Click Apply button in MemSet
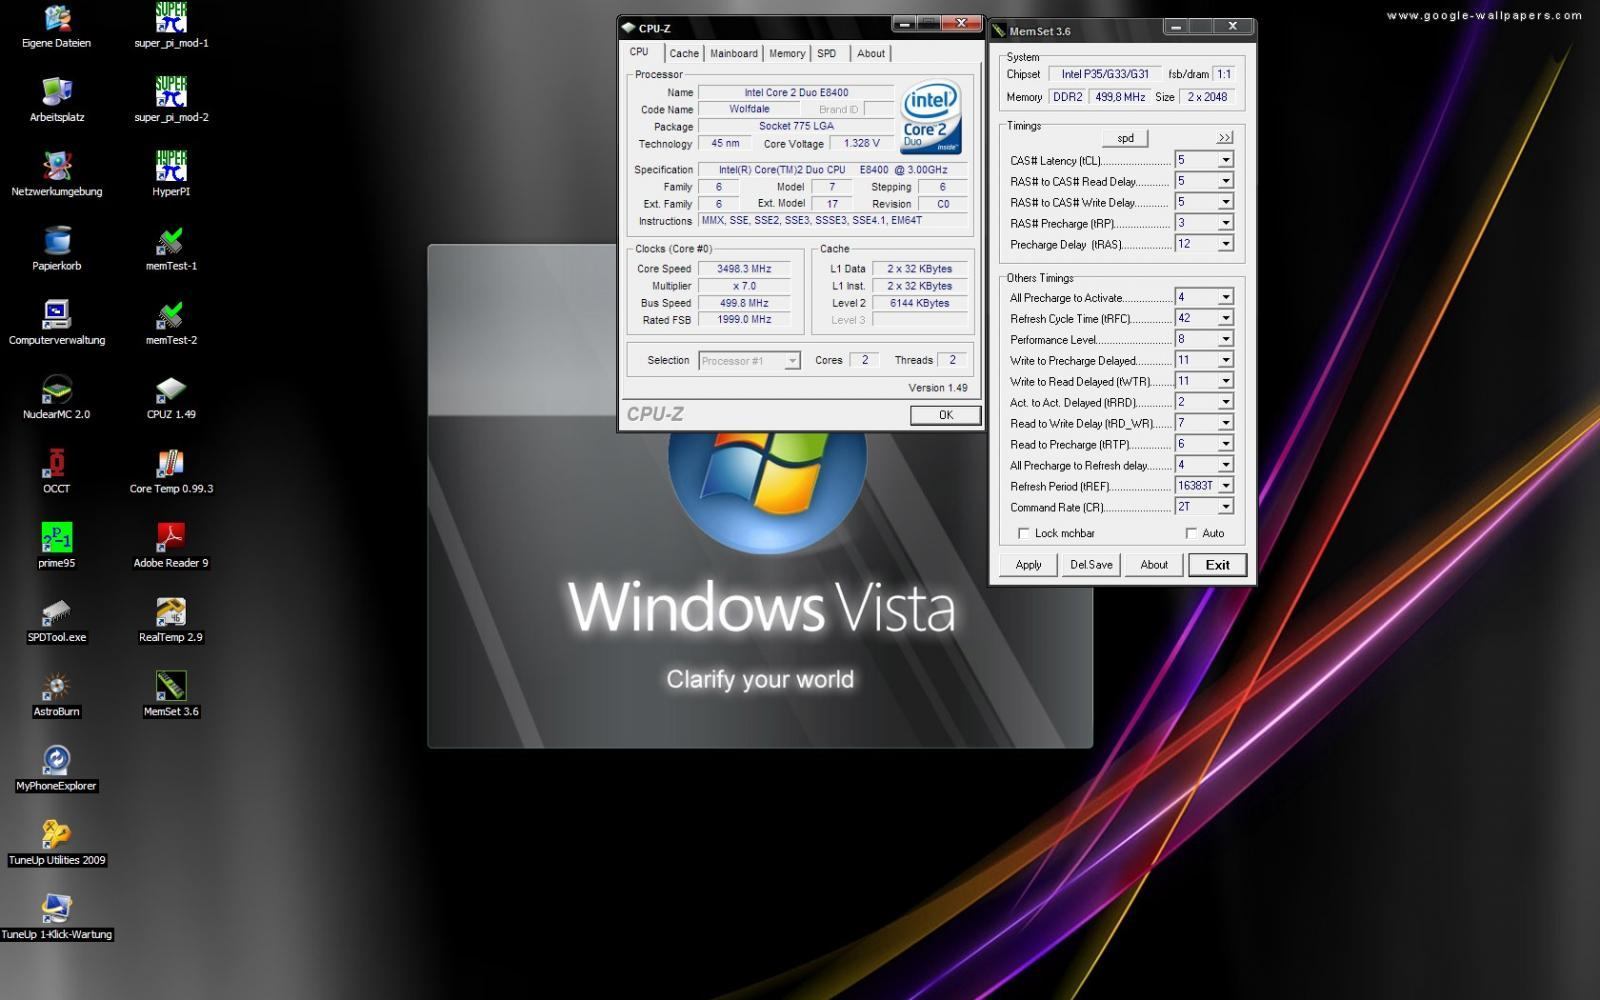Screen dimensions: 1600x1000 pos(1028,565)
